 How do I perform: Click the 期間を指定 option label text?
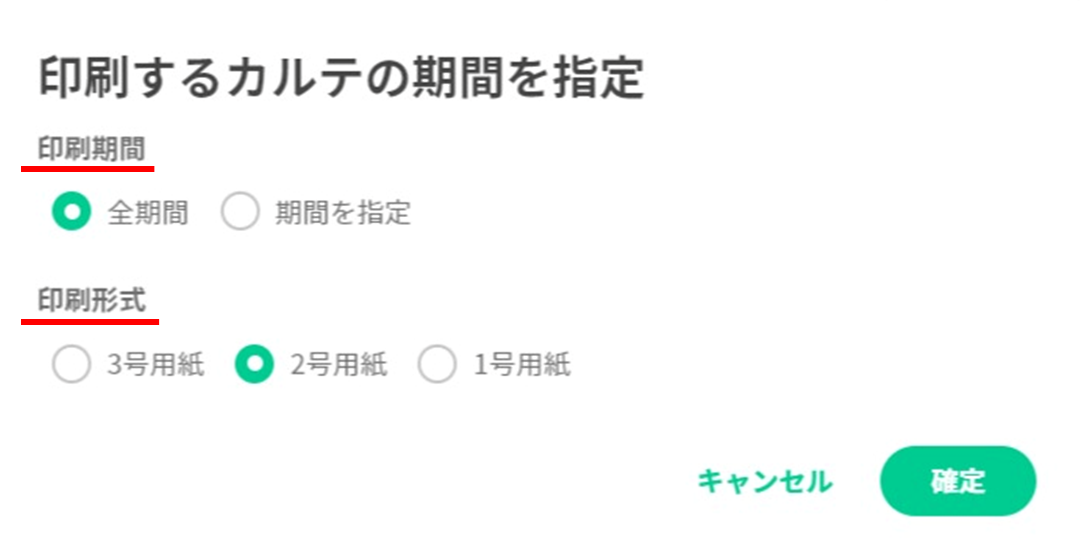coord(343,213)
